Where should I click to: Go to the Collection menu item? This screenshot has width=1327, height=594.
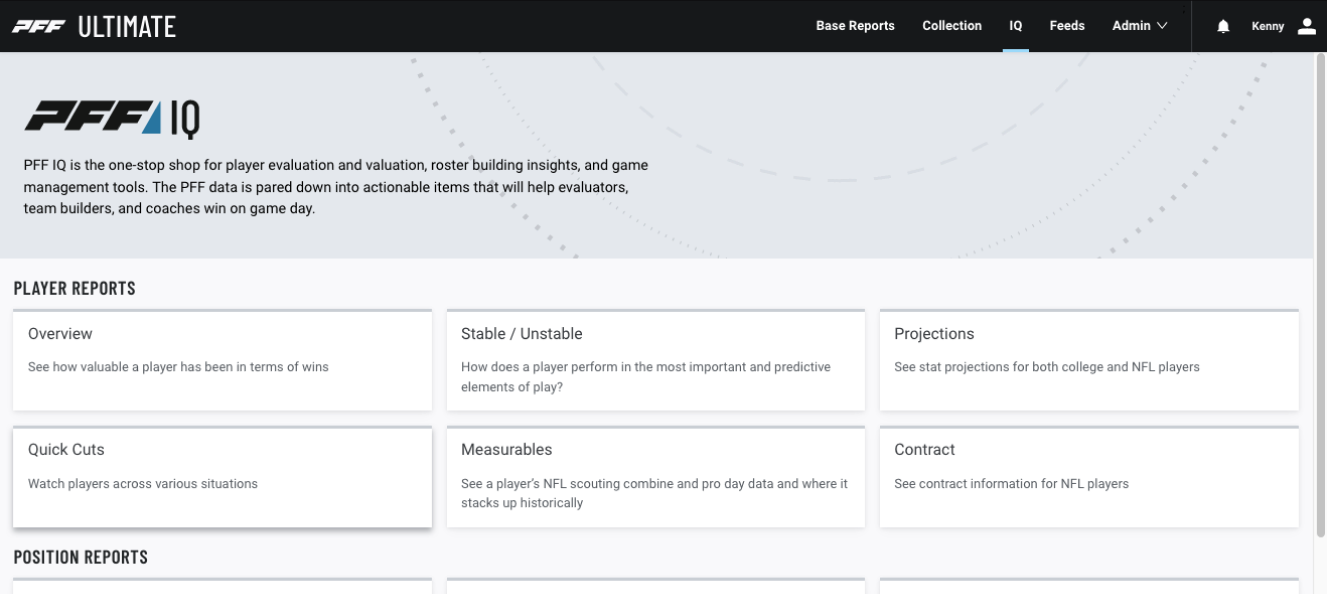(x=951, y=26)
